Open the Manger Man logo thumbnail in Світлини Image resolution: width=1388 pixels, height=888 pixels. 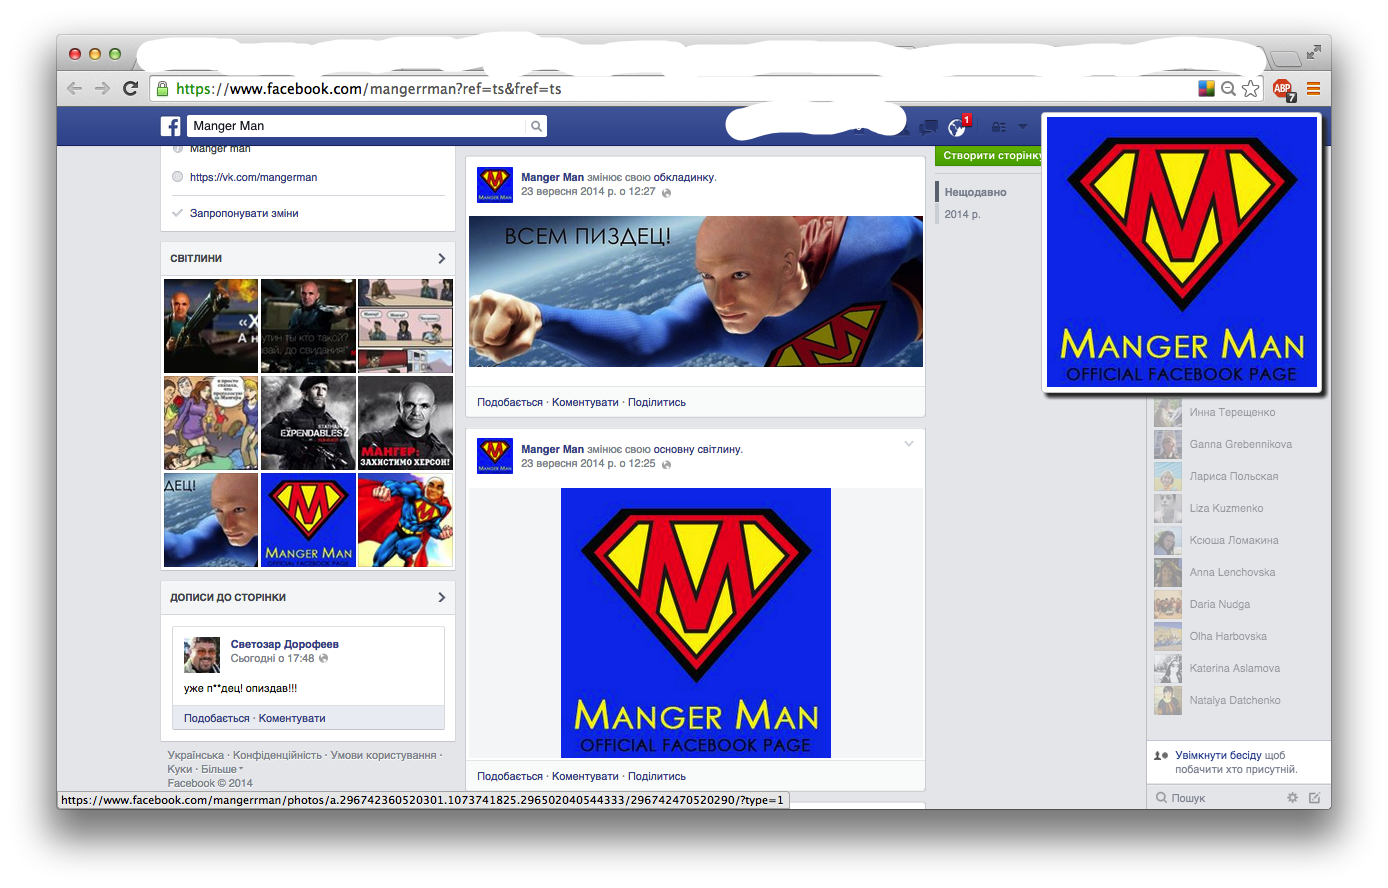coord(308,520)
